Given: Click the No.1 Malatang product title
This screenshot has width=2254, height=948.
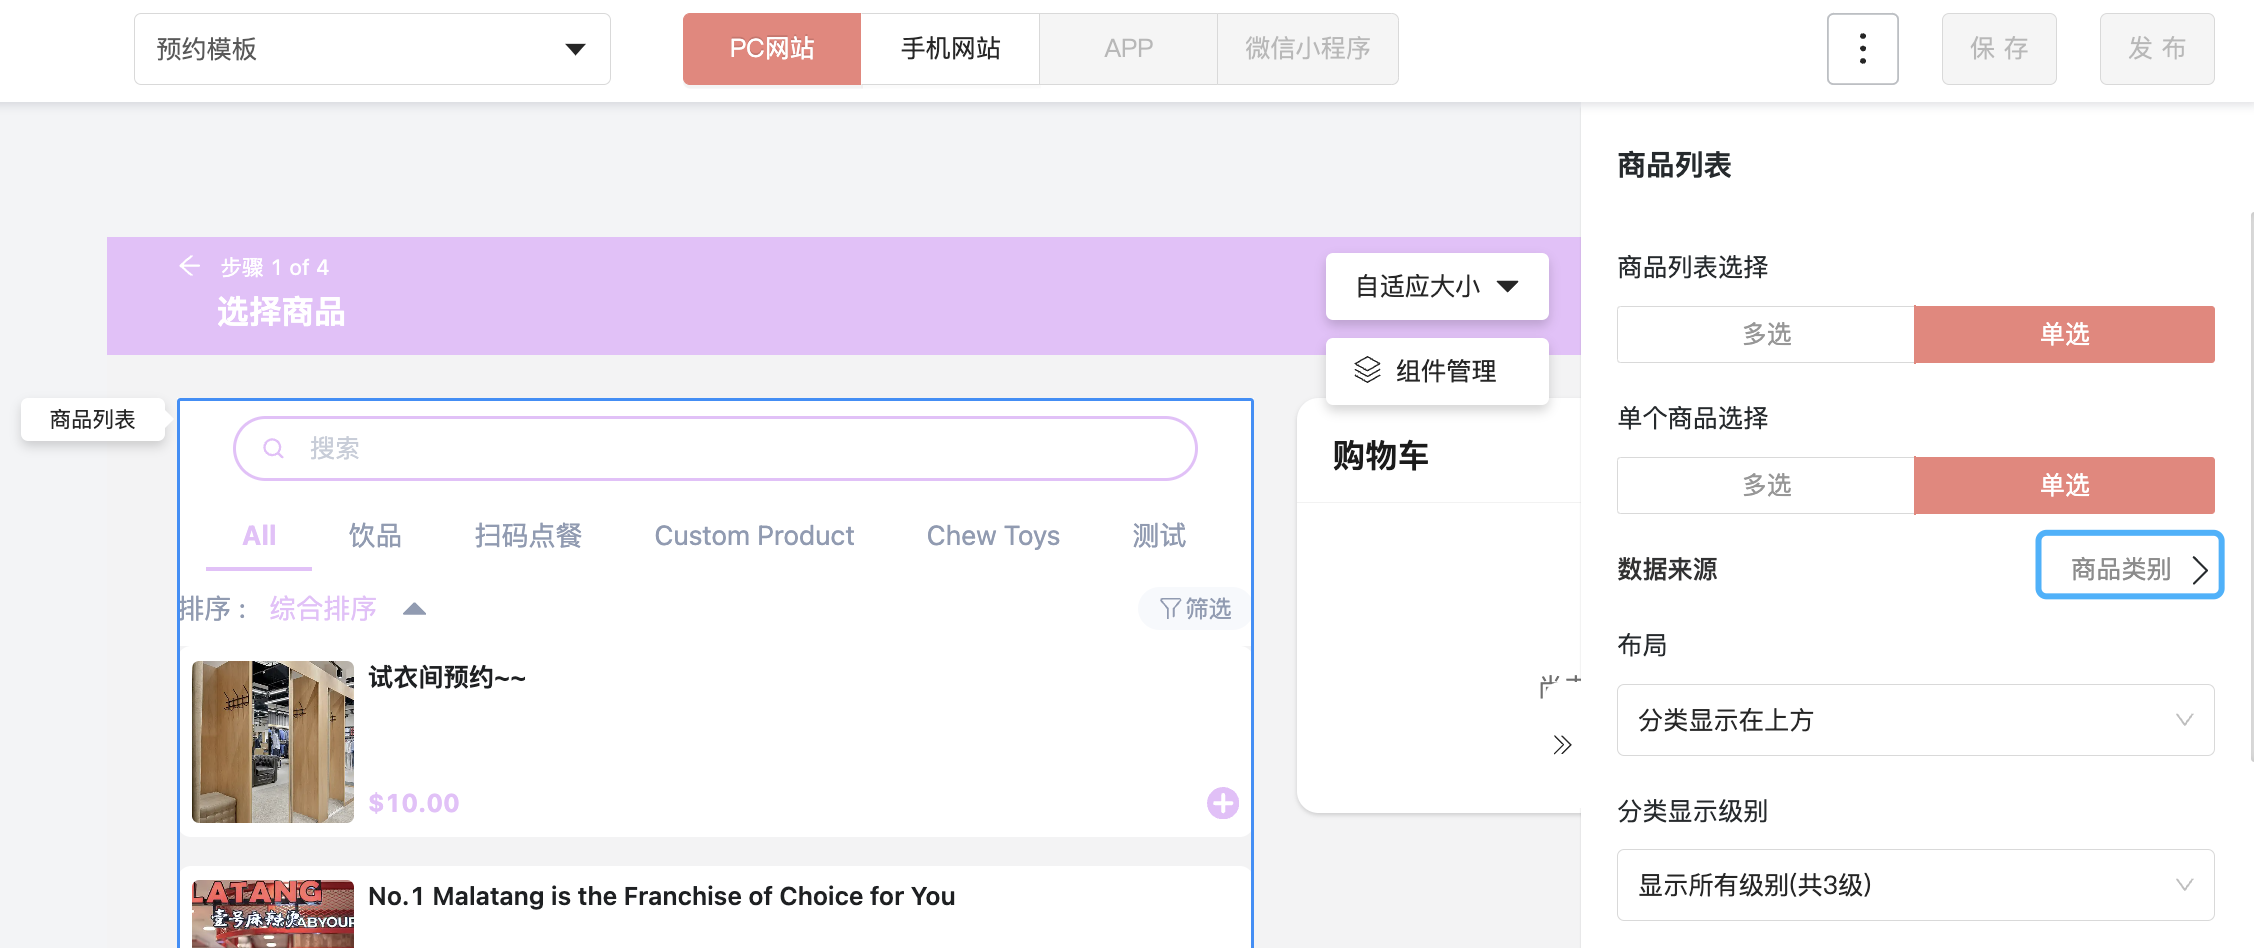Looking at the screenshot, I should (x=661, y=896).
